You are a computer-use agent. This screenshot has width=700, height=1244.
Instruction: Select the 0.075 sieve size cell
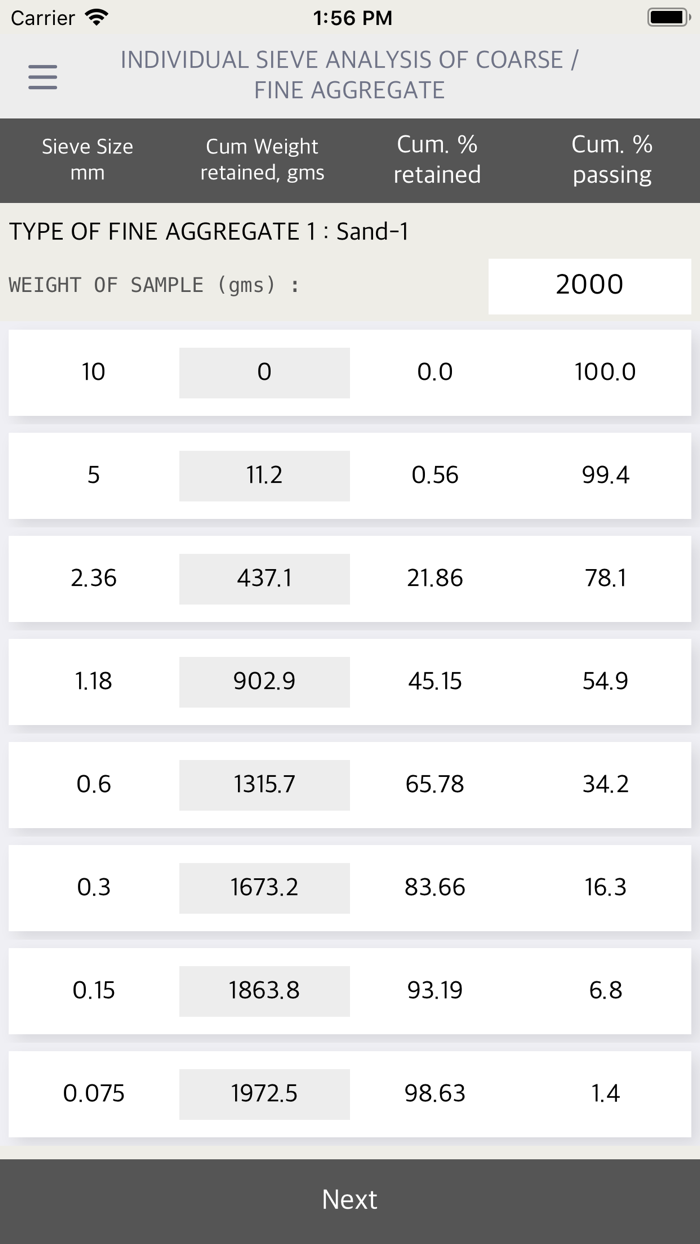(94, 1094)
